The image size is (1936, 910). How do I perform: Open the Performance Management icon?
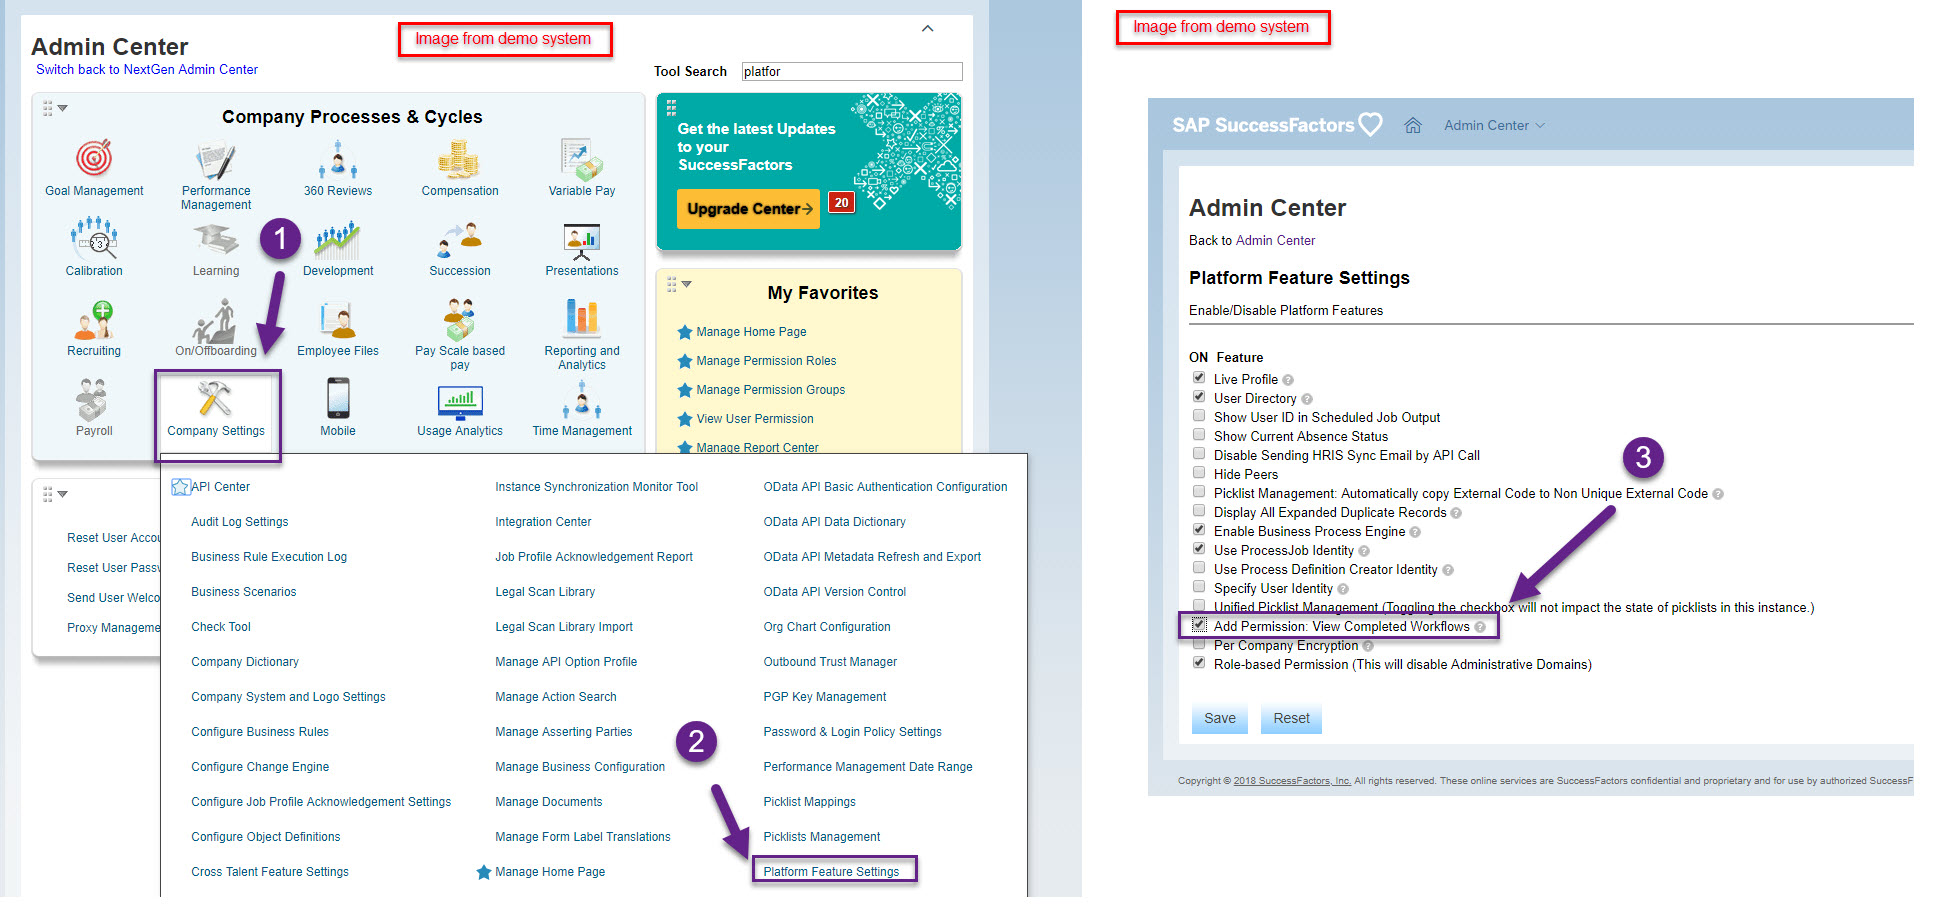216,160
